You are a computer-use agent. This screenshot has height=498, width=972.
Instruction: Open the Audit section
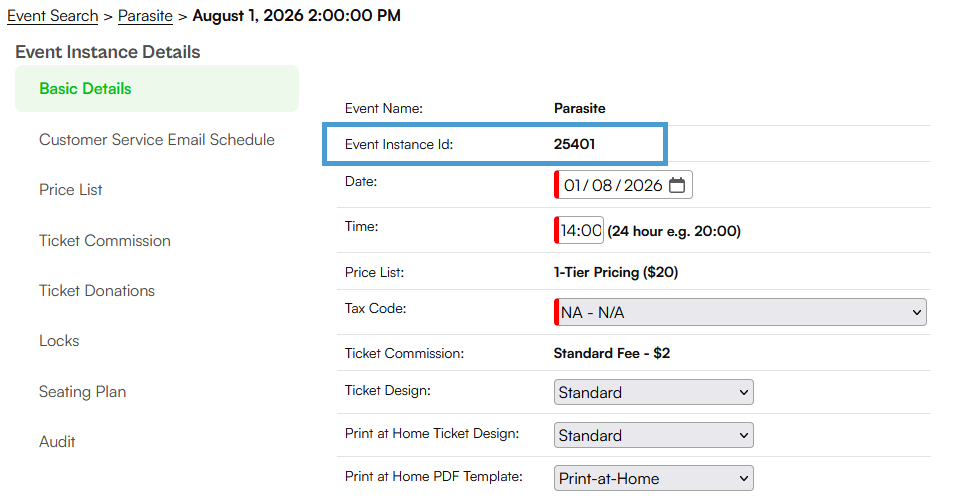point(57,442)
